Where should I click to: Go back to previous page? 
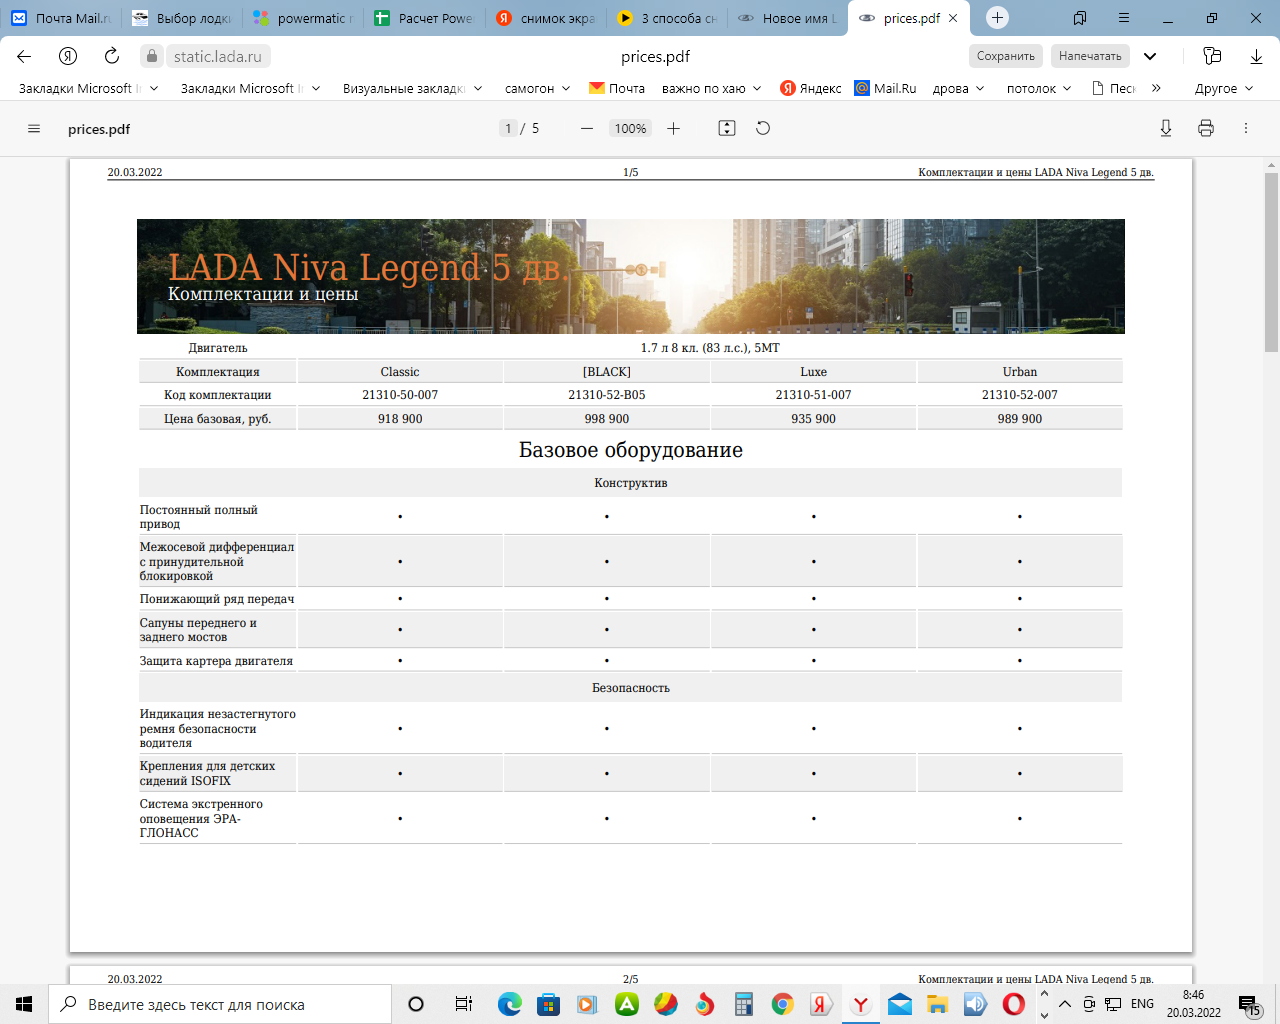click(x=24, y=56)
